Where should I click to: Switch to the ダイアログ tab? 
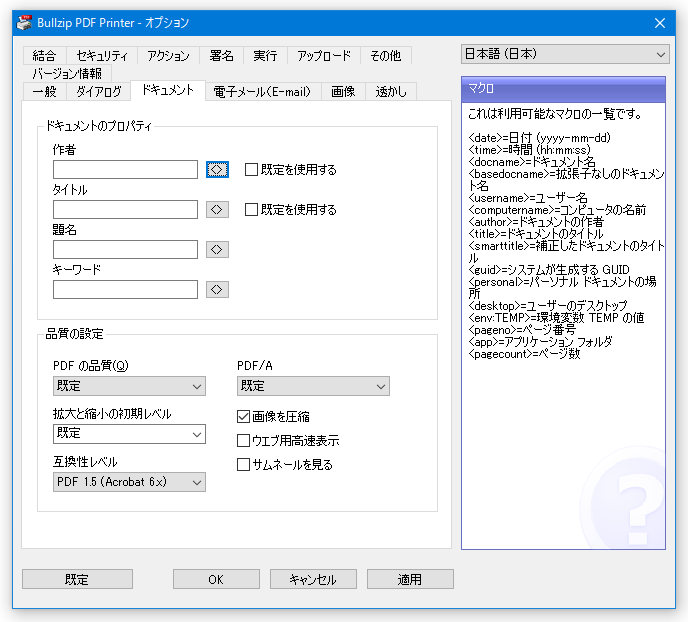coord(99,91)
